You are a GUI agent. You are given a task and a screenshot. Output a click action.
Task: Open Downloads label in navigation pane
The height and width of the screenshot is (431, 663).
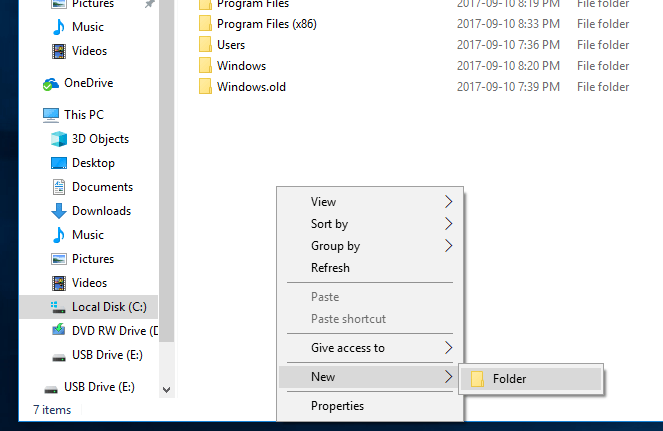pos(101,211)
